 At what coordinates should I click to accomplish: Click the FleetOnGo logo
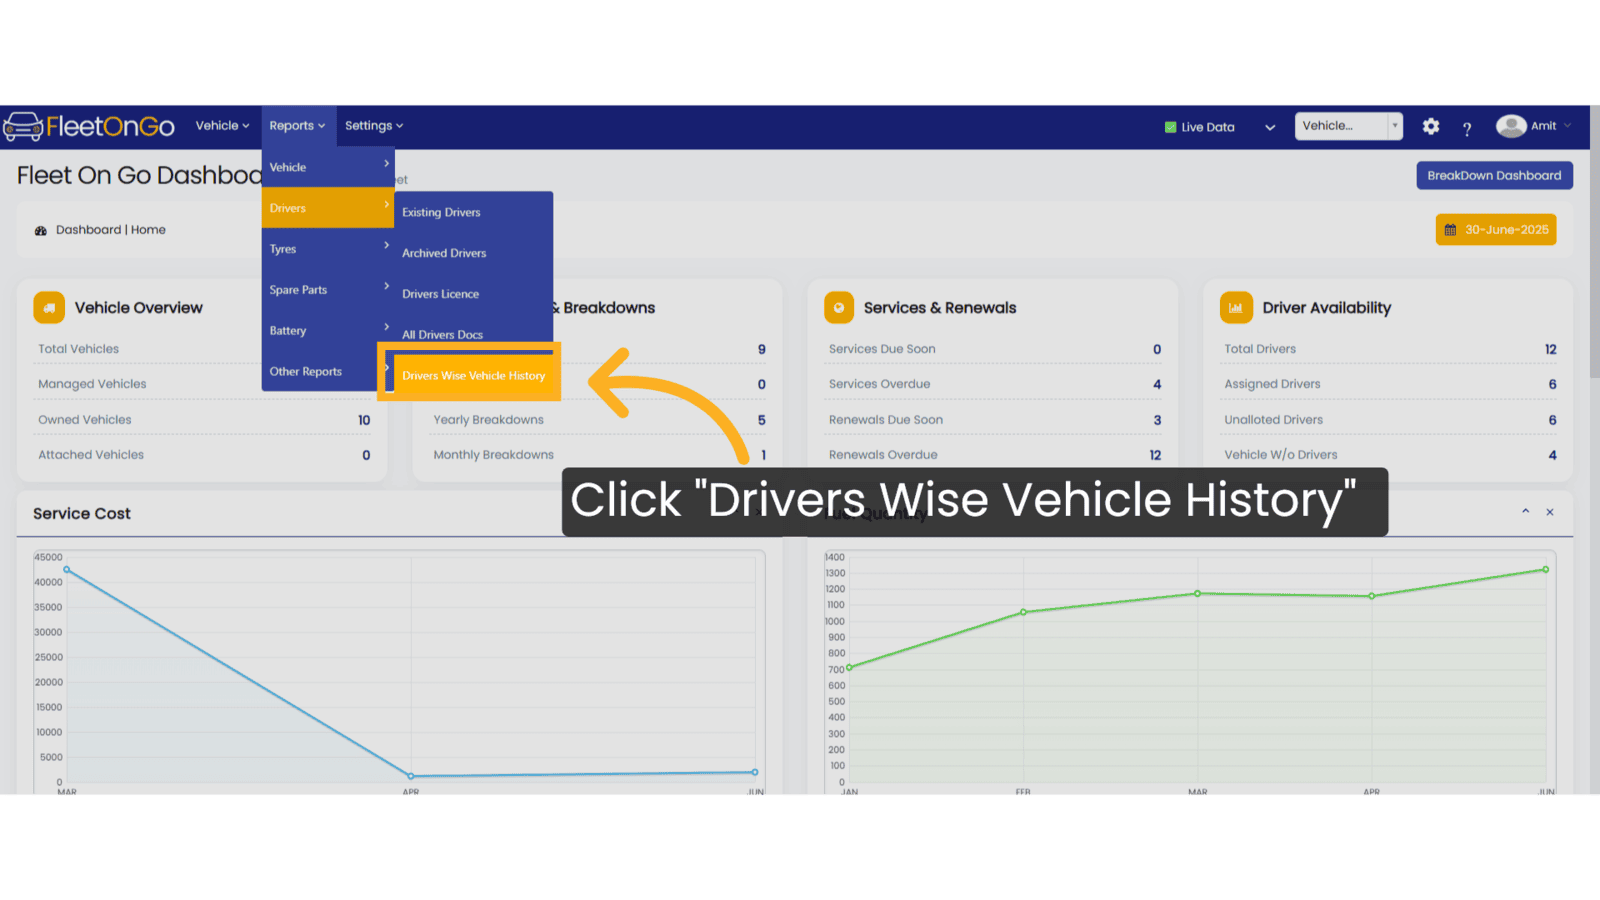(x=89, y=127)
